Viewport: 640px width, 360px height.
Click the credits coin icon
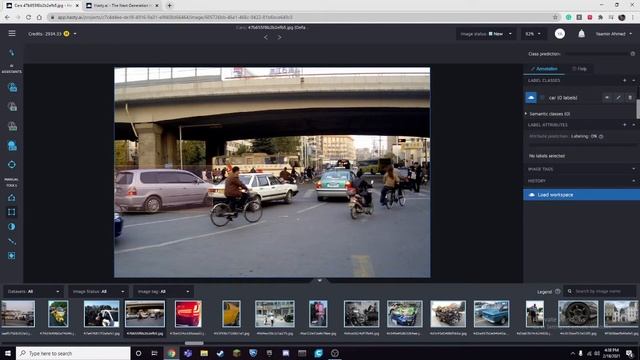click(x=67, y=34)
